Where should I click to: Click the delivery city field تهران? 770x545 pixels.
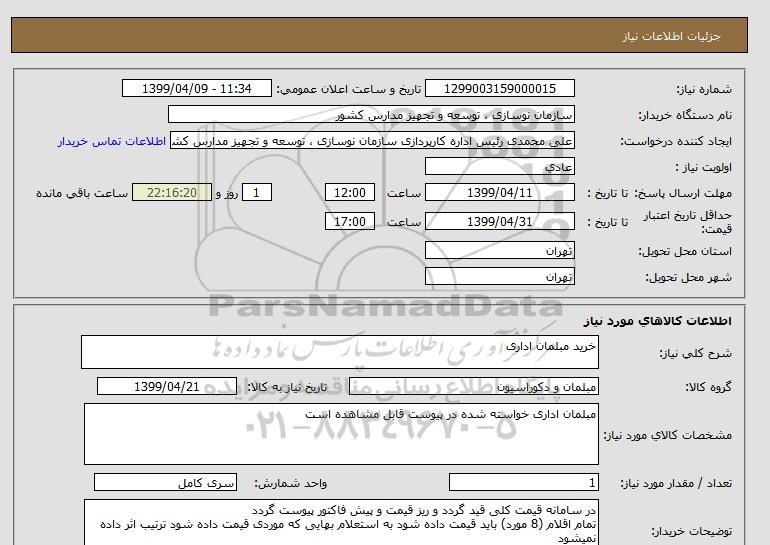[499, 276]
